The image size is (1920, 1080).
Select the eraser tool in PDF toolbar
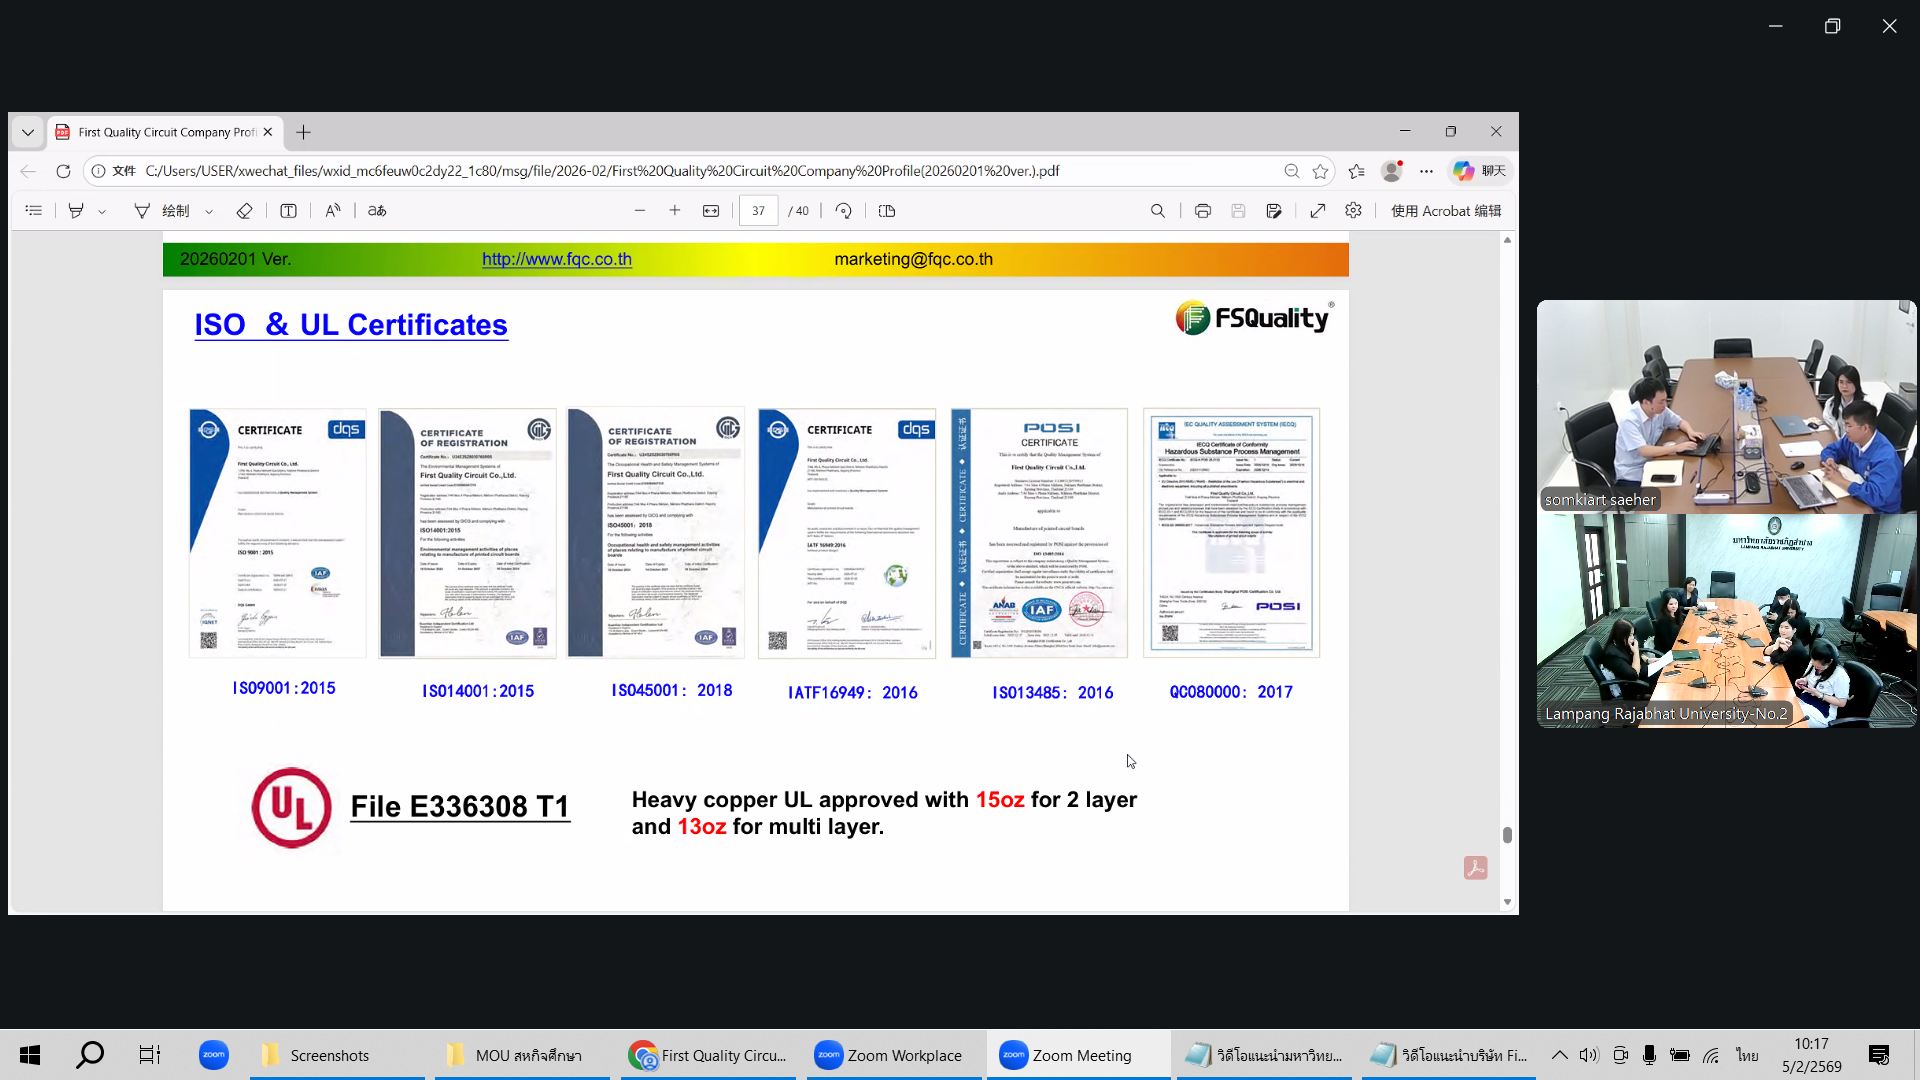point(244,211)
